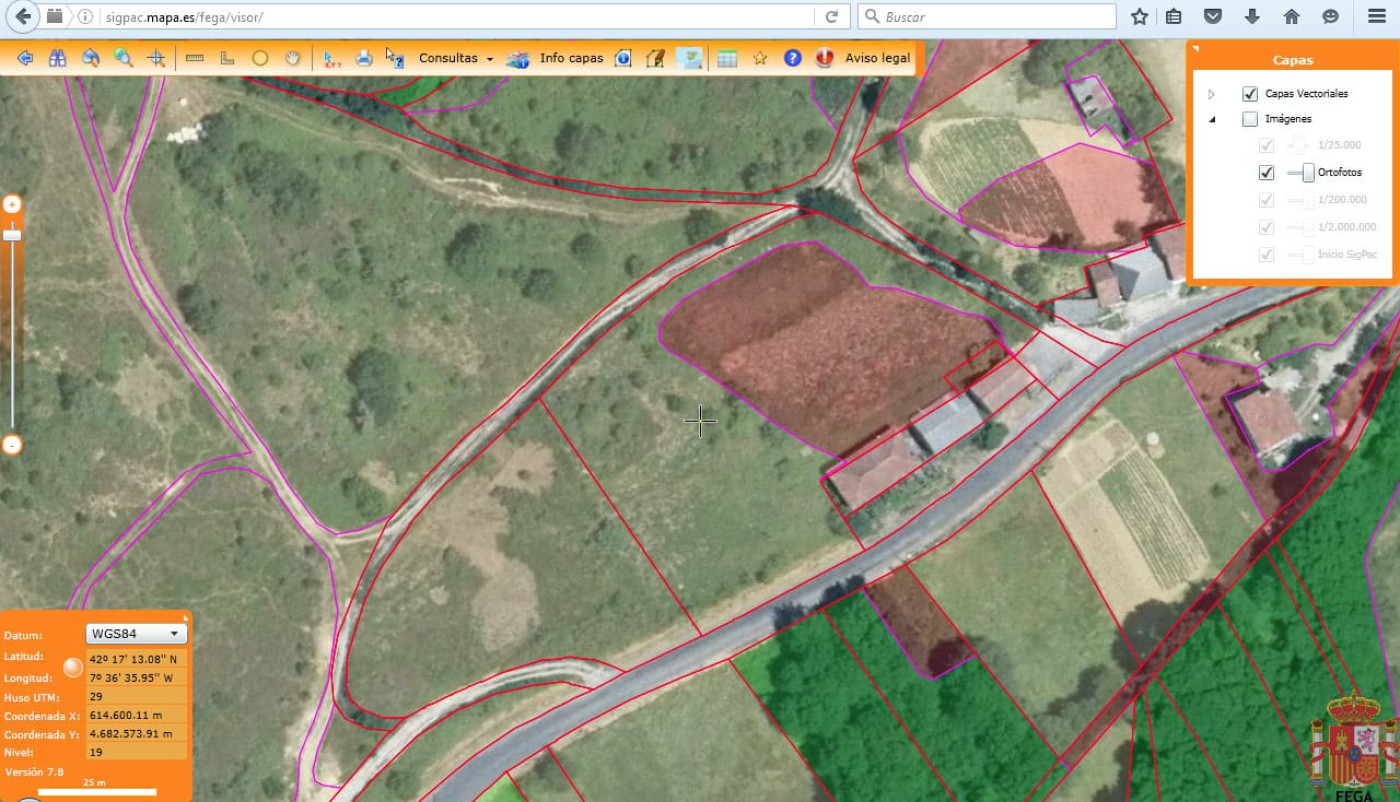Open the blue question mark help icon
Viewport: 1400px width, 802px height.
pyautogui.click(x=793, y=58)
